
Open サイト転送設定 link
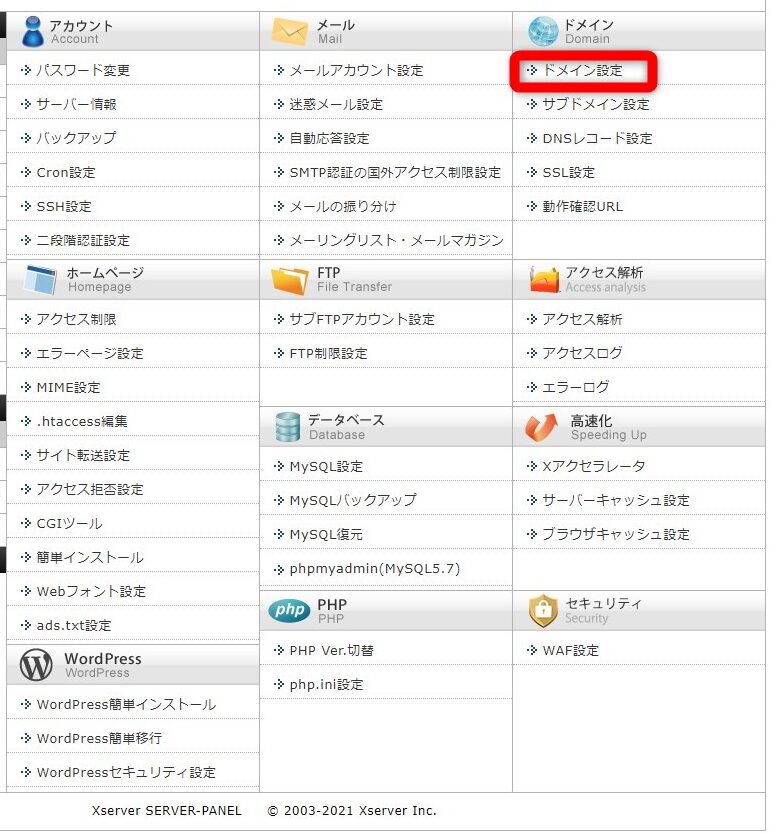pos(83,455)
